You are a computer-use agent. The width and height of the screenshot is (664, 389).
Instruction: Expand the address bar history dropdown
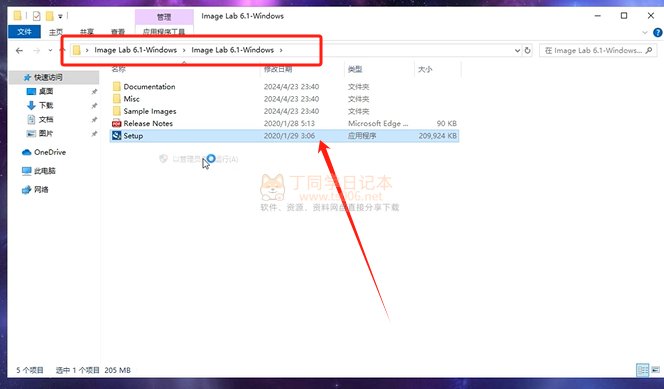point(517,50)
